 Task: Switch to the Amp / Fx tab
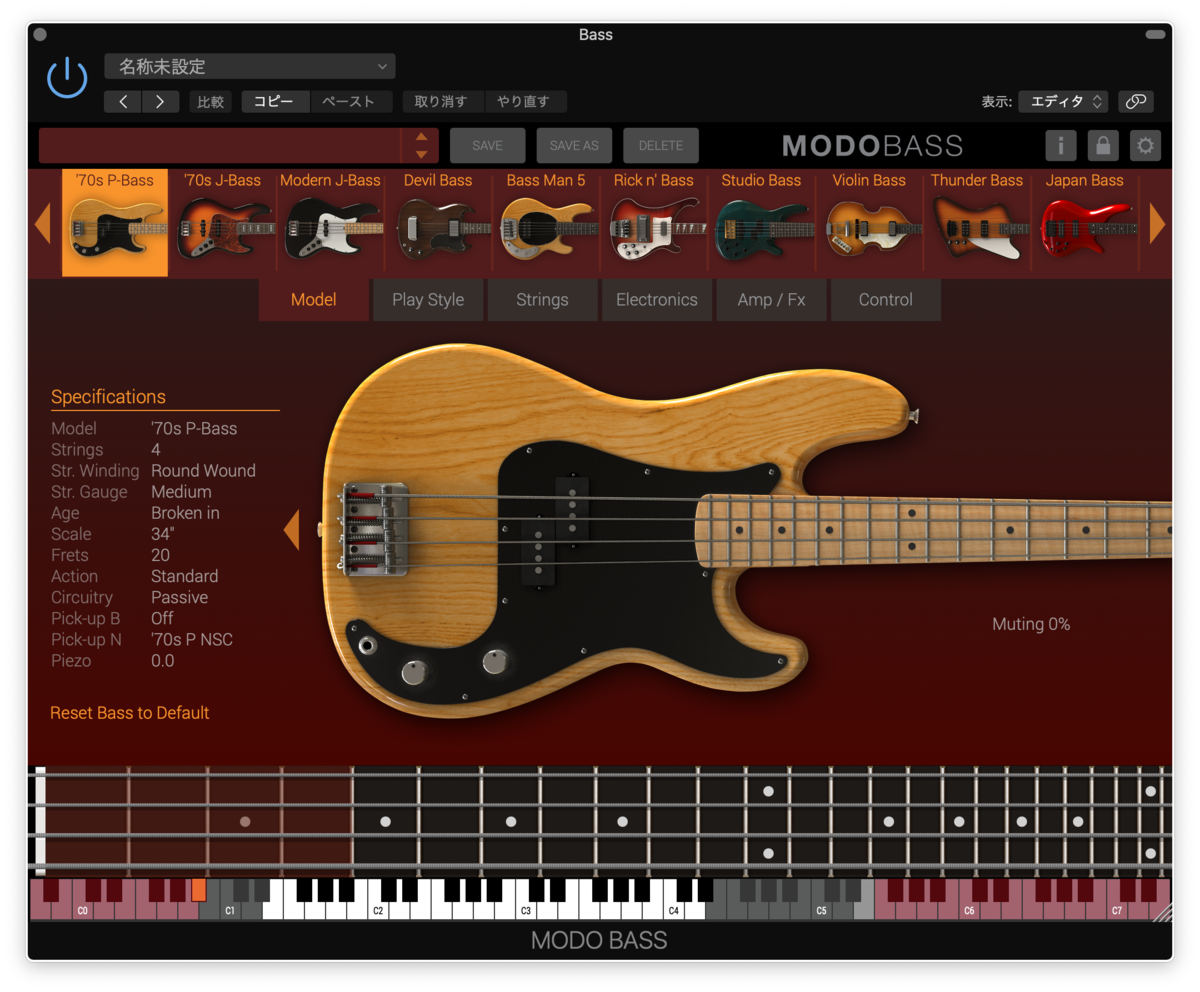pyautogui.click(x=771, y=300)
